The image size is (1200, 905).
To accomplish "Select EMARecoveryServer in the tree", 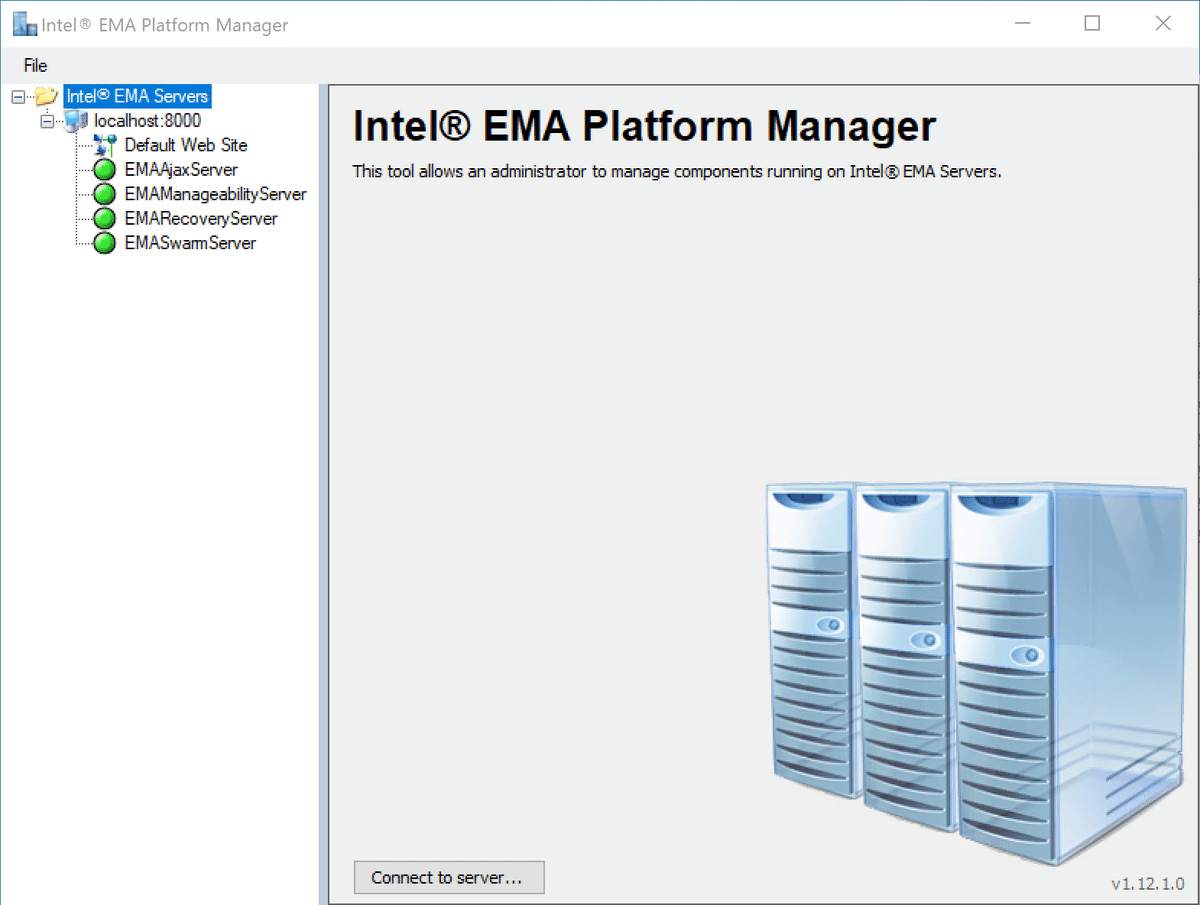I will tap(201, 218).
